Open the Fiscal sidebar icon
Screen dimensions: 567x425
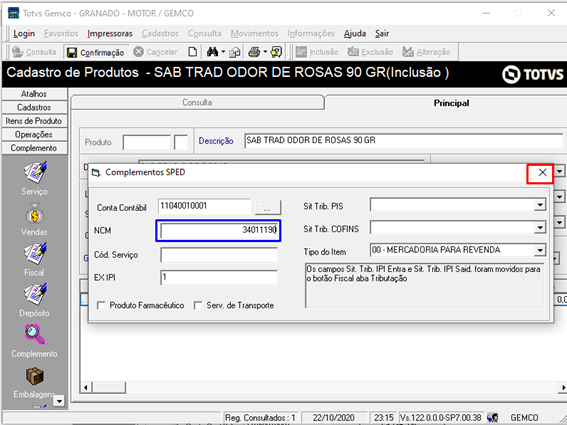click(x=35, y=254)
